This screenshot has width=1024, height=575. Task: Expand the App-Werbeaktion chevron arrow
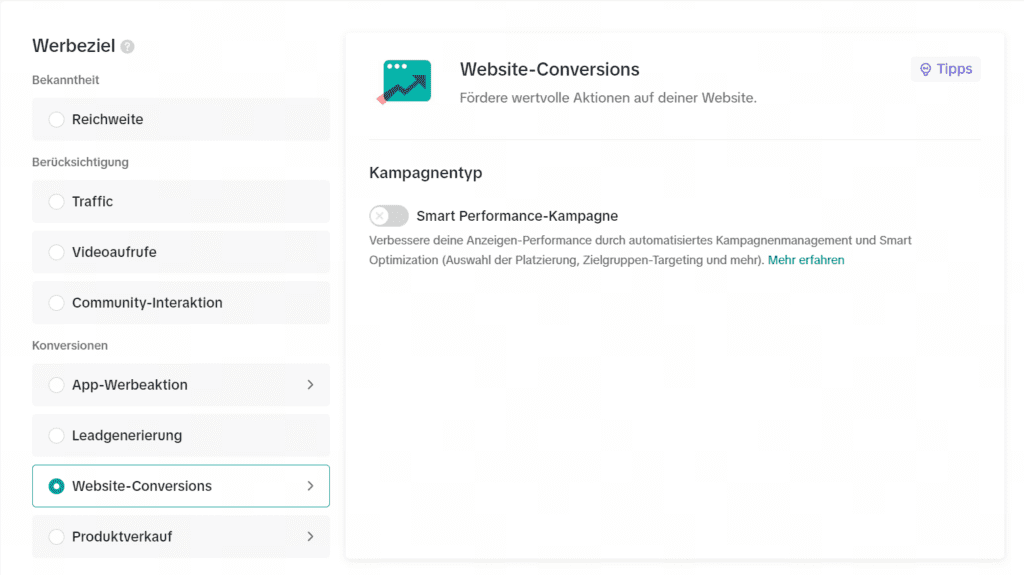coord(310,385)
